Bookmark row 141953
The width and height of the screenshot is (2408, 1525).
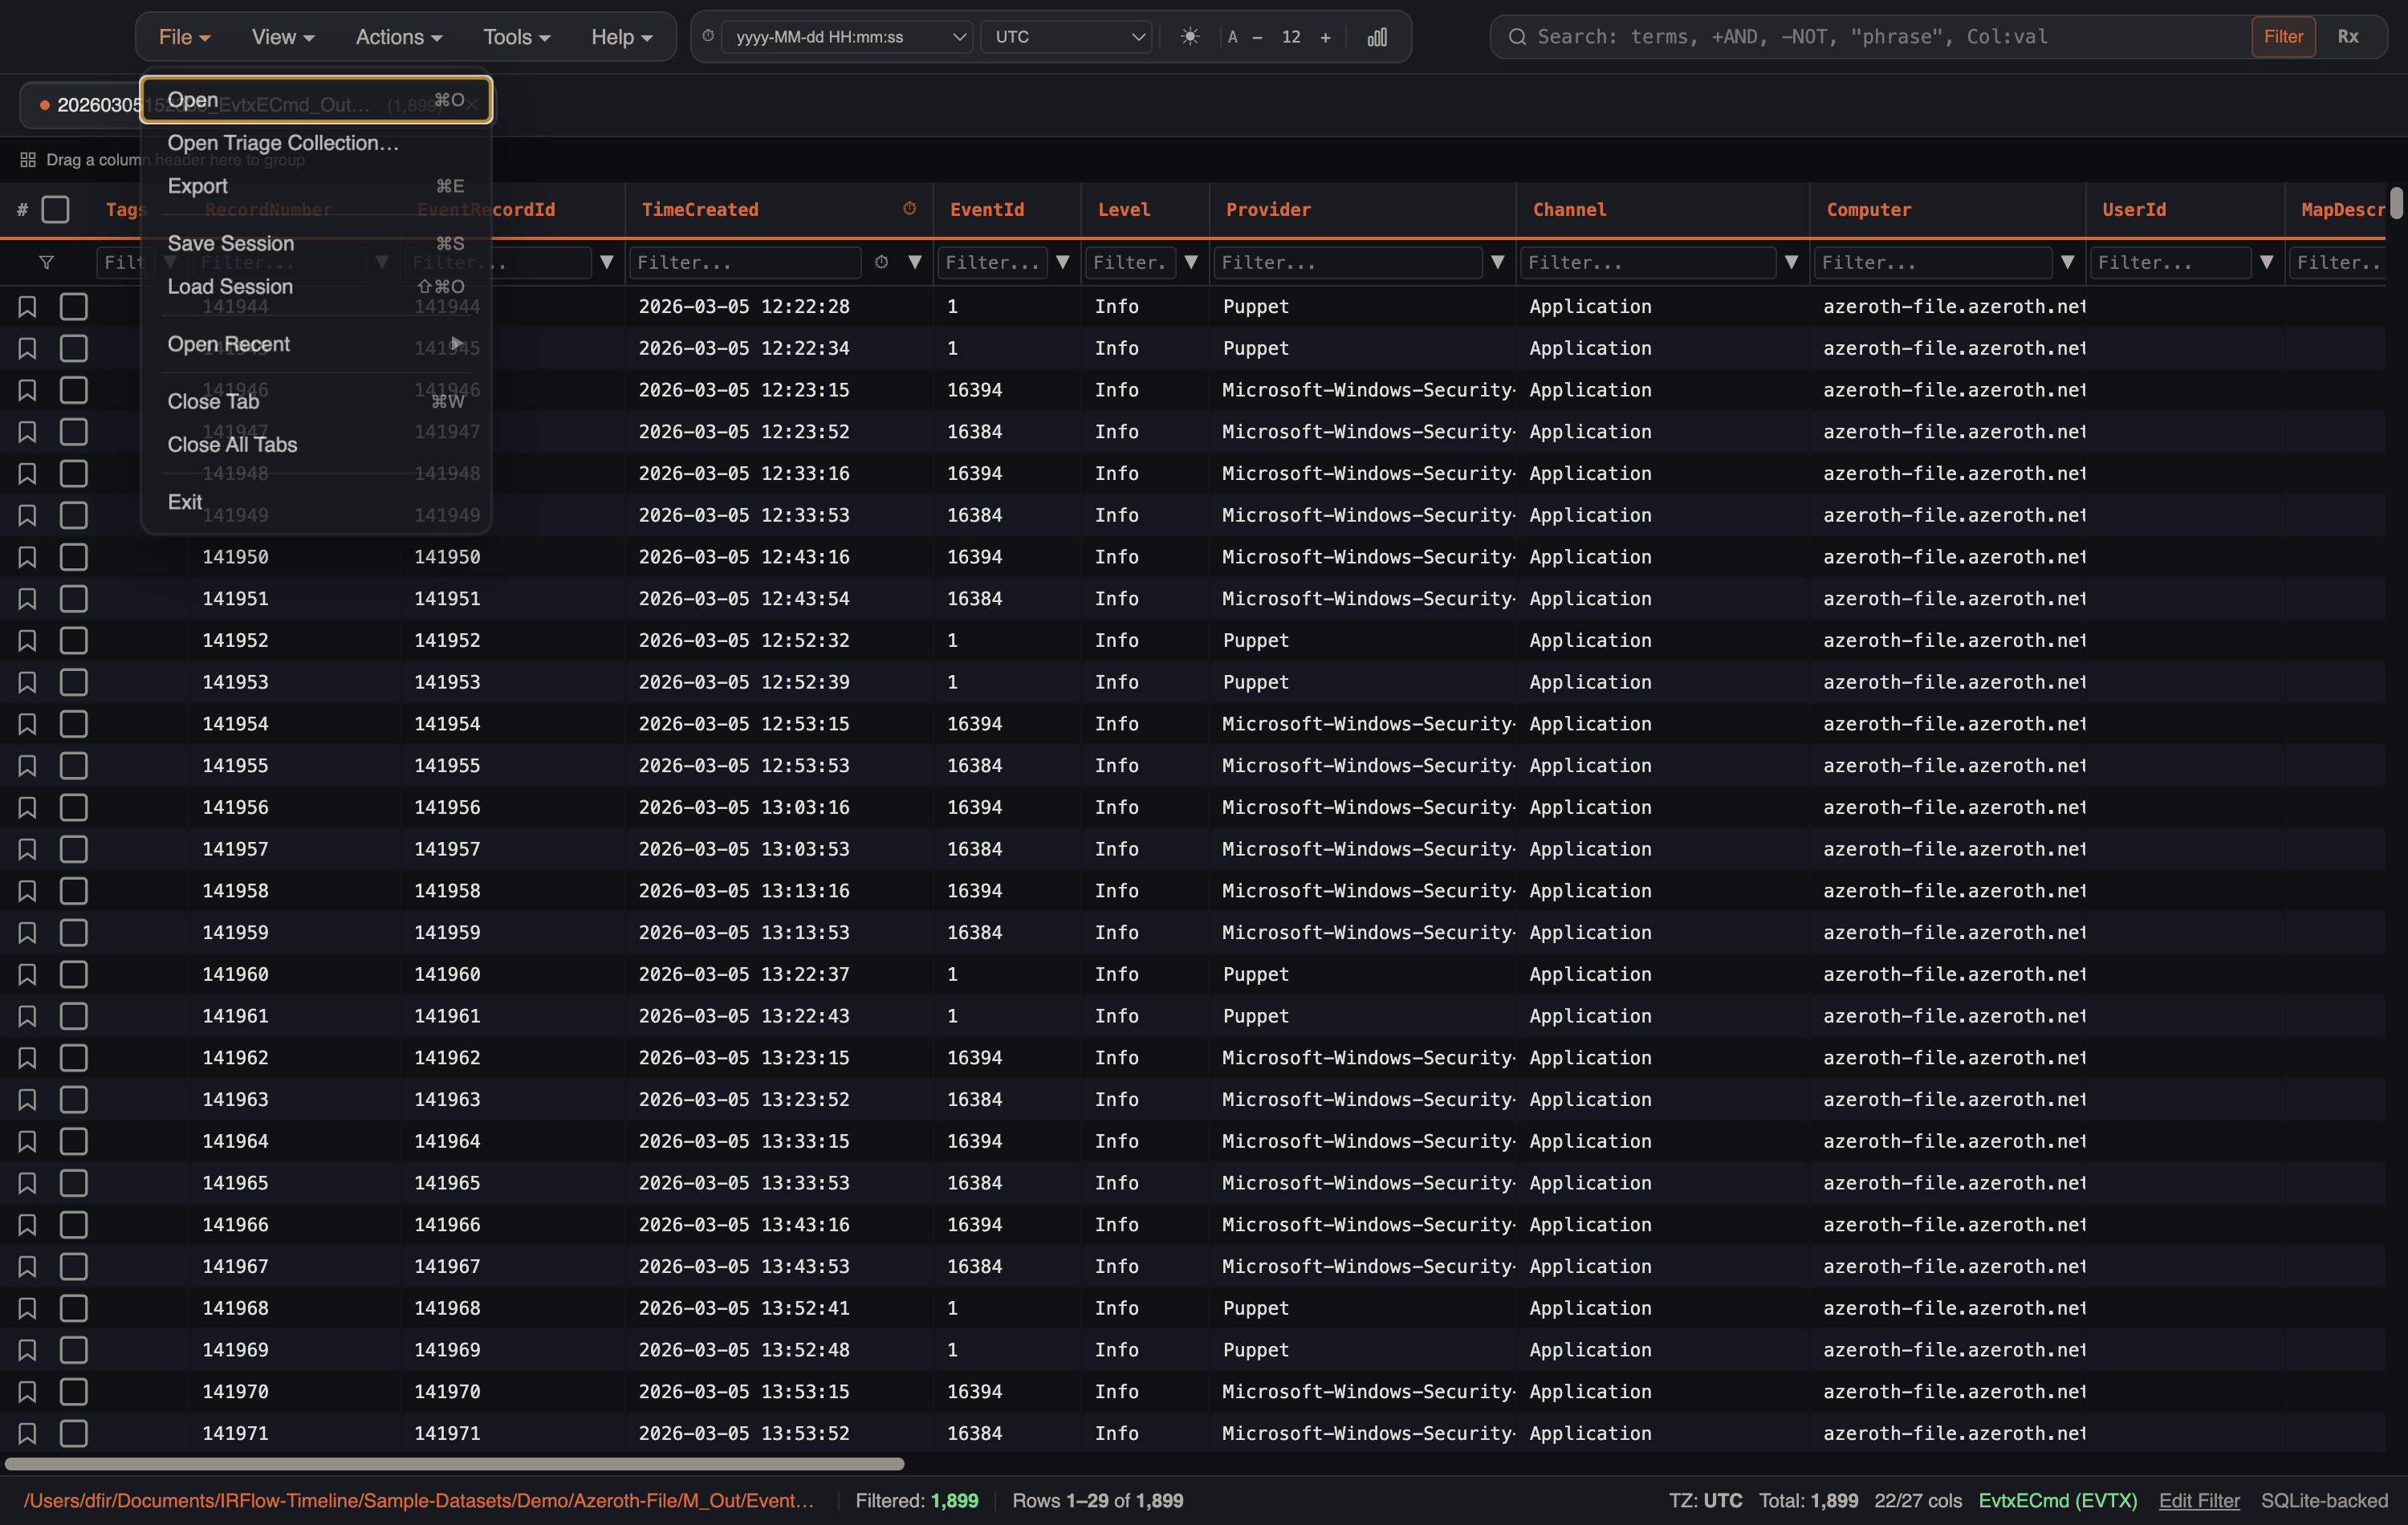27,682
